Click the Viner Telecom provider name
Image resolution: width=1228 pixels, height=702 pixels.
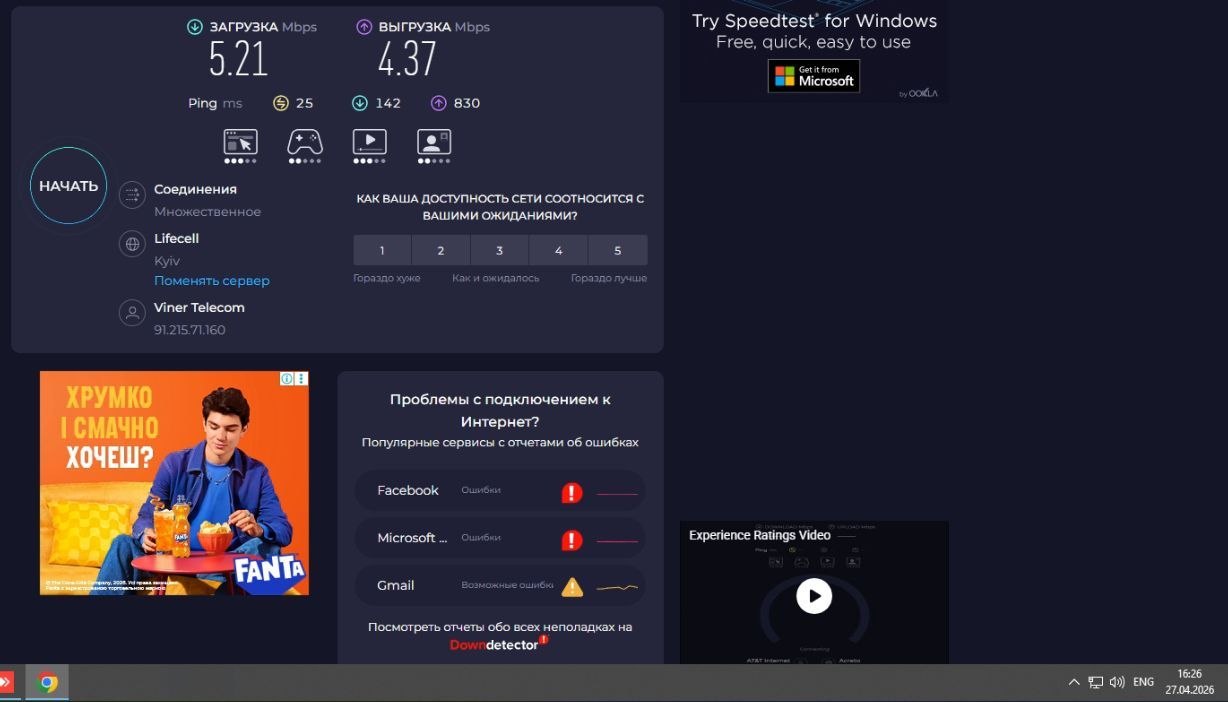pos(199,307)
